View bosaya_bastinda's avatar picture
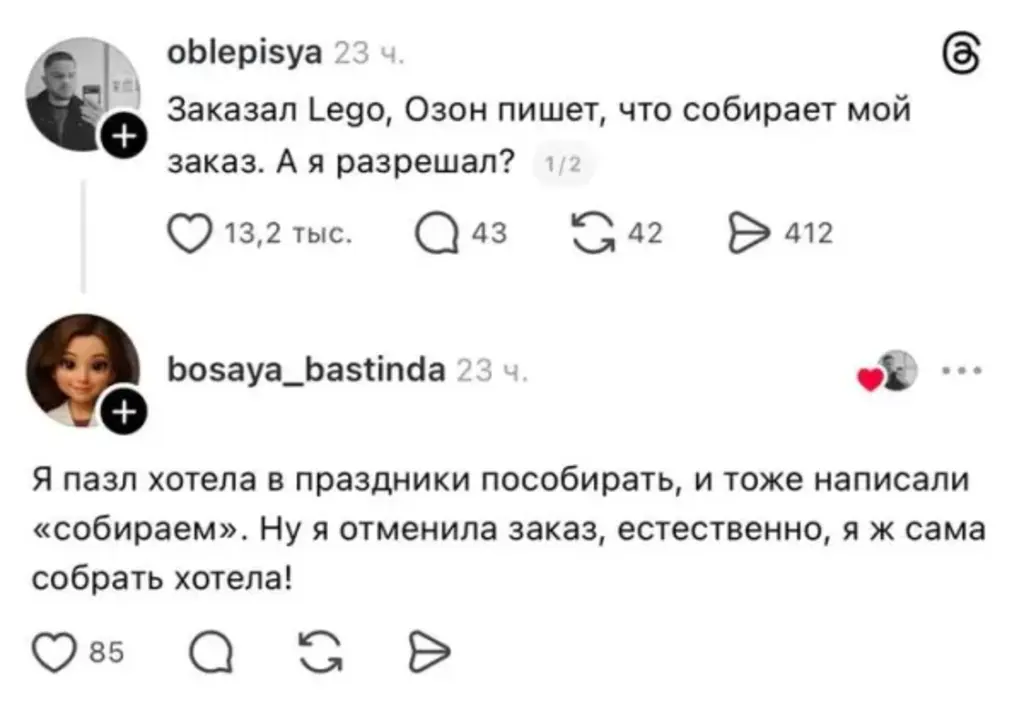Viewport: 1024px width, 710px height. [83, 370]
